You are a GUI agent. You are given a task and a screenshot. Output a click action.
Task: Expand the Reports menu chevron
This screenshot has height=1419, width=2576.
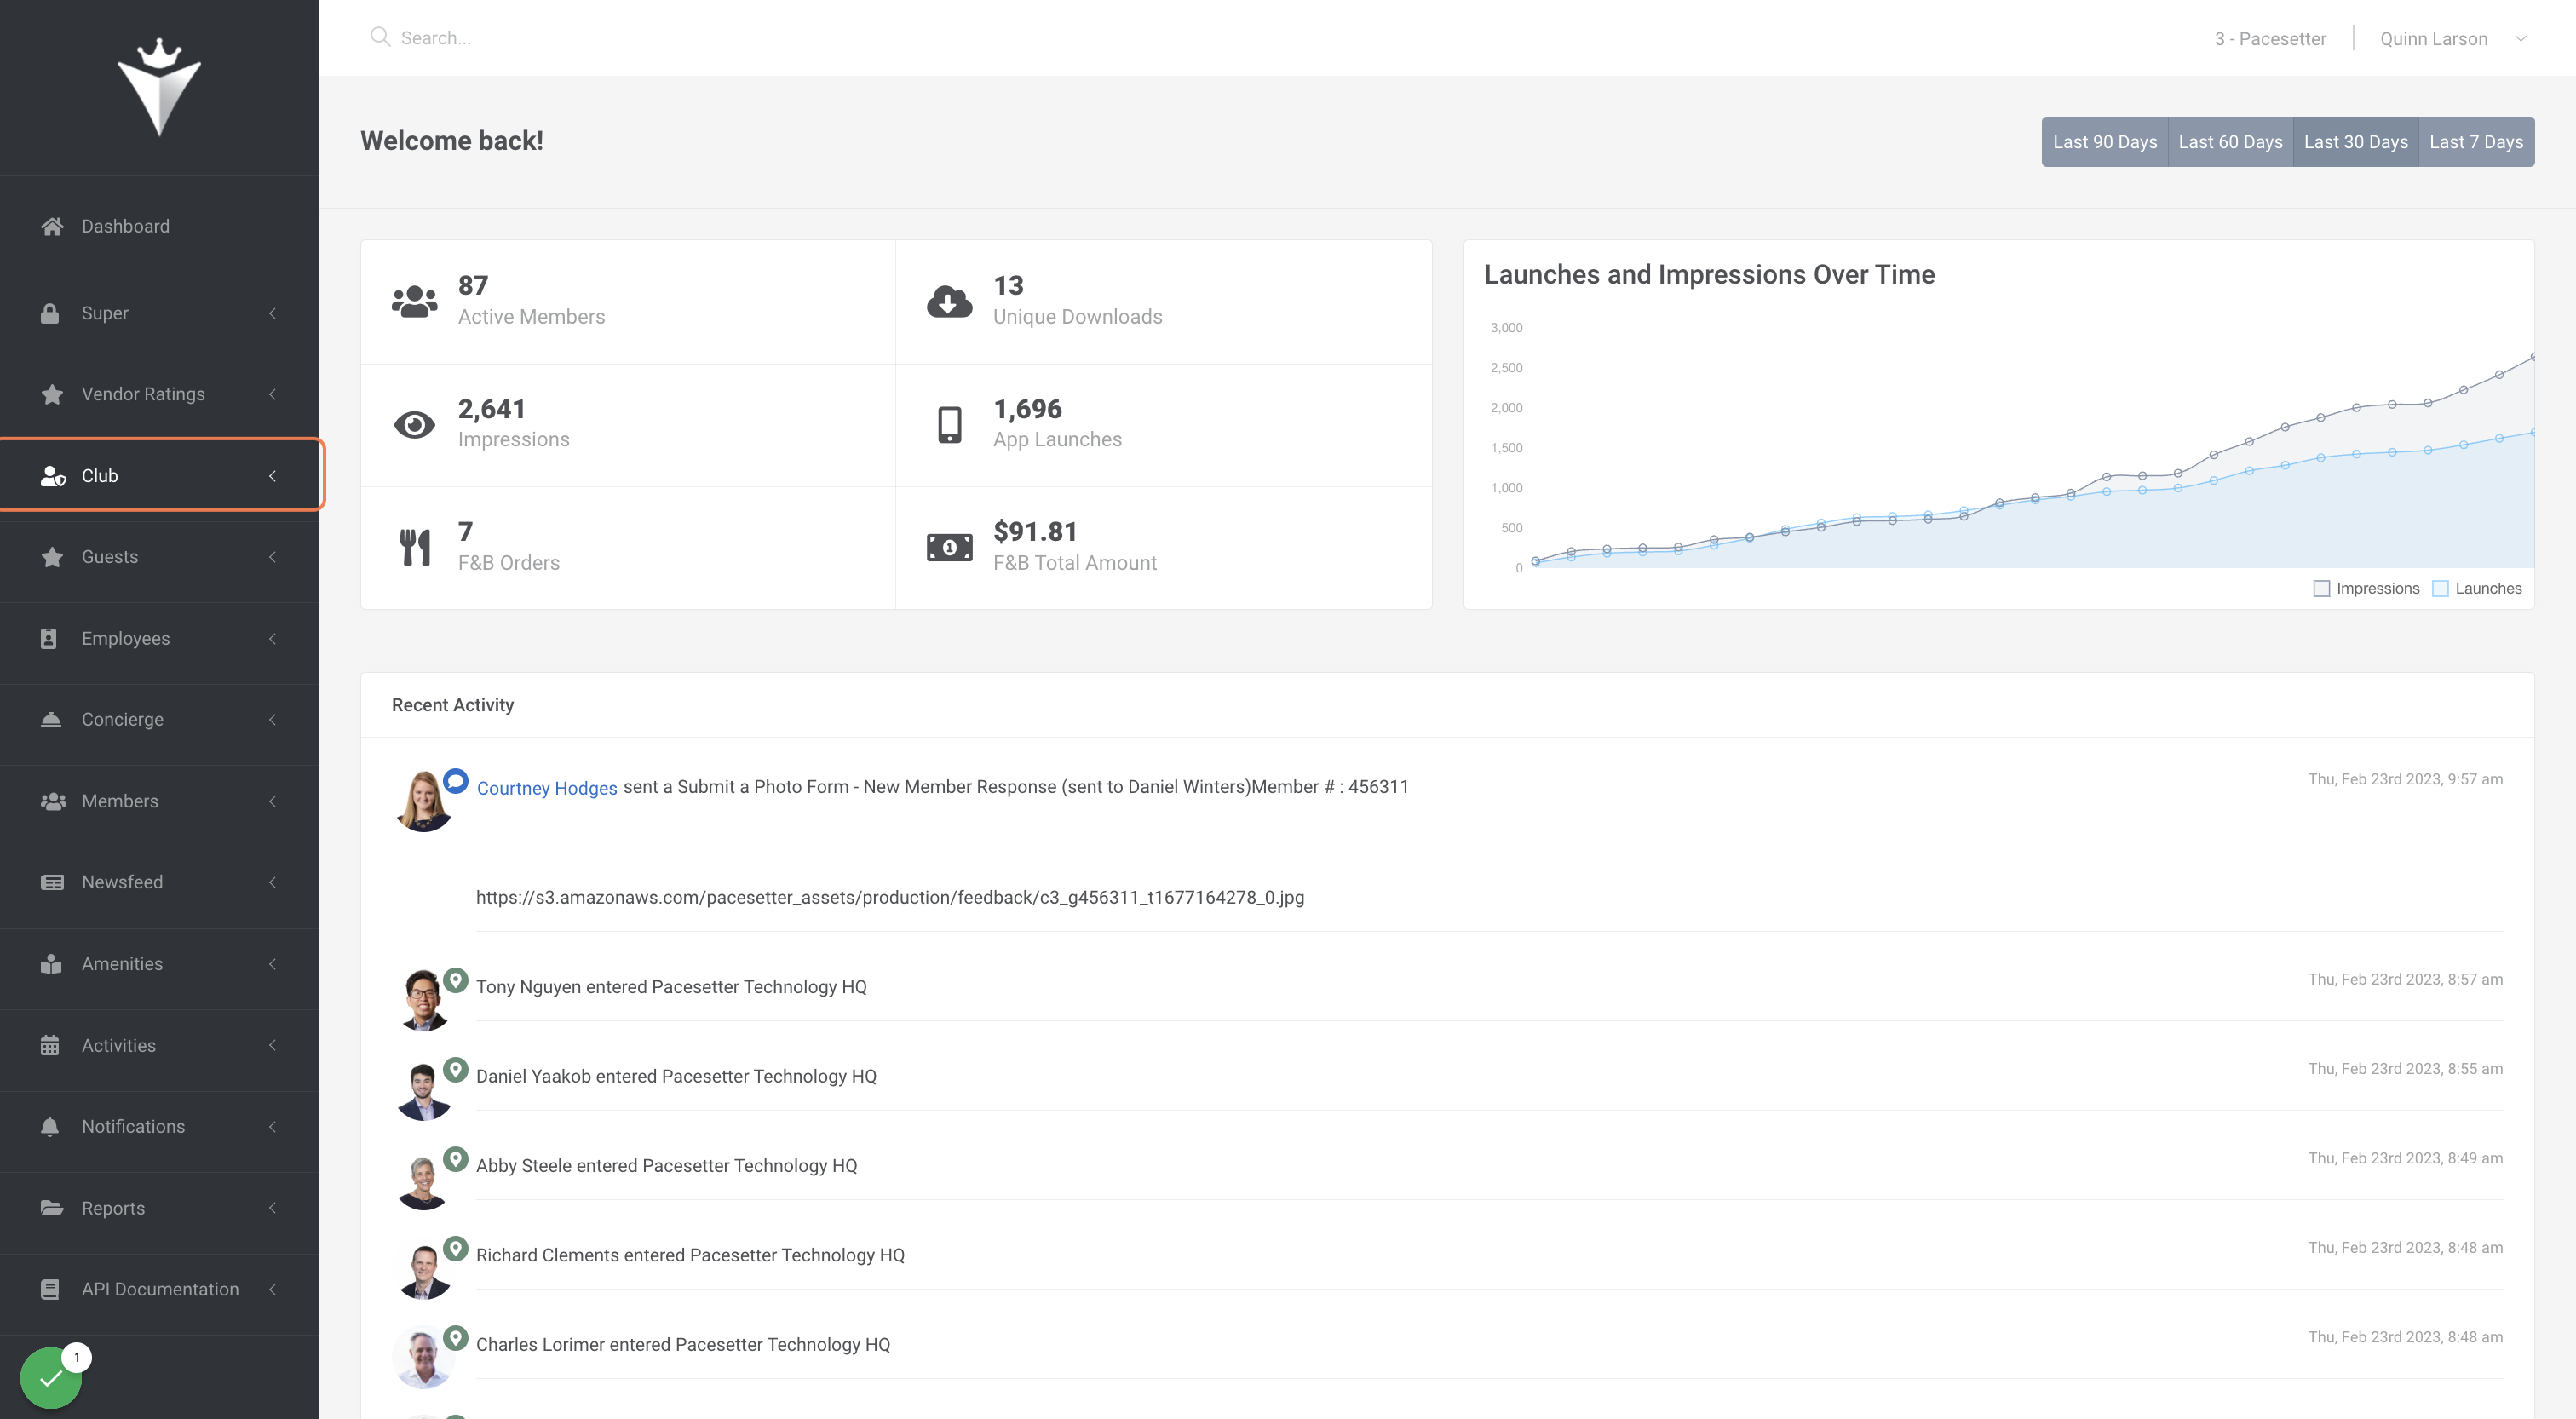pos(272,1208)
